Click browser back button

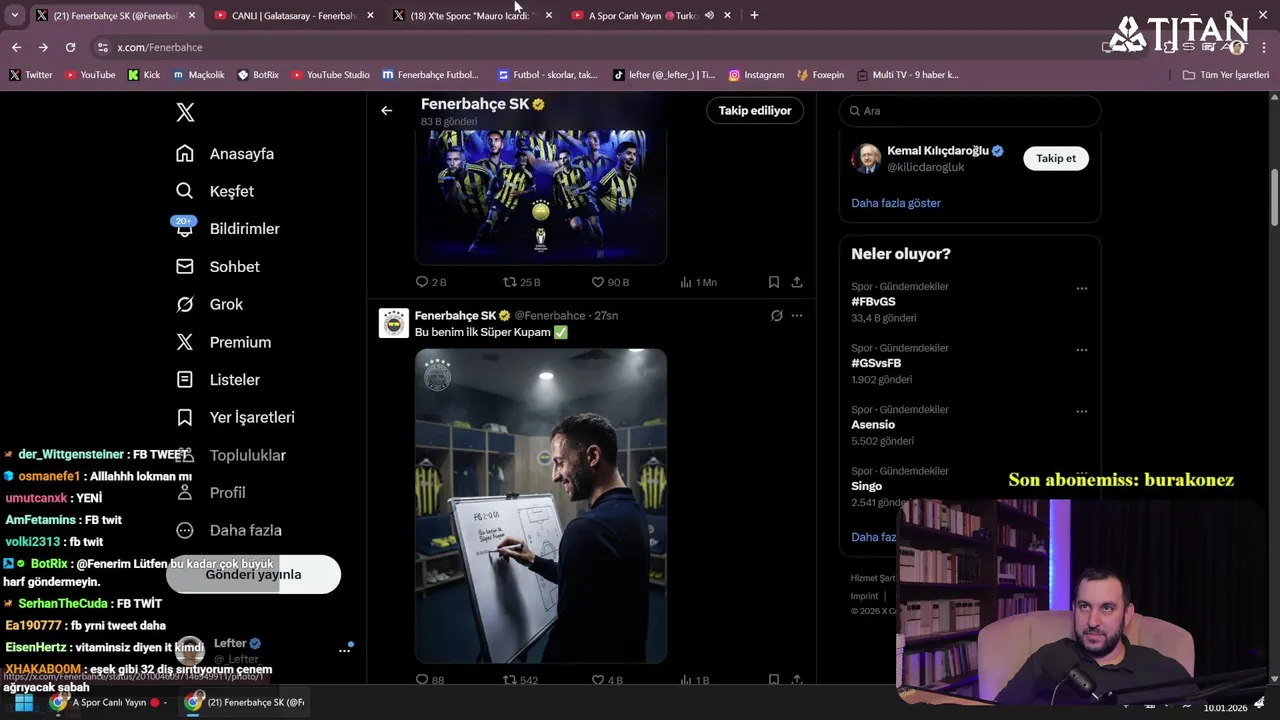16,47
